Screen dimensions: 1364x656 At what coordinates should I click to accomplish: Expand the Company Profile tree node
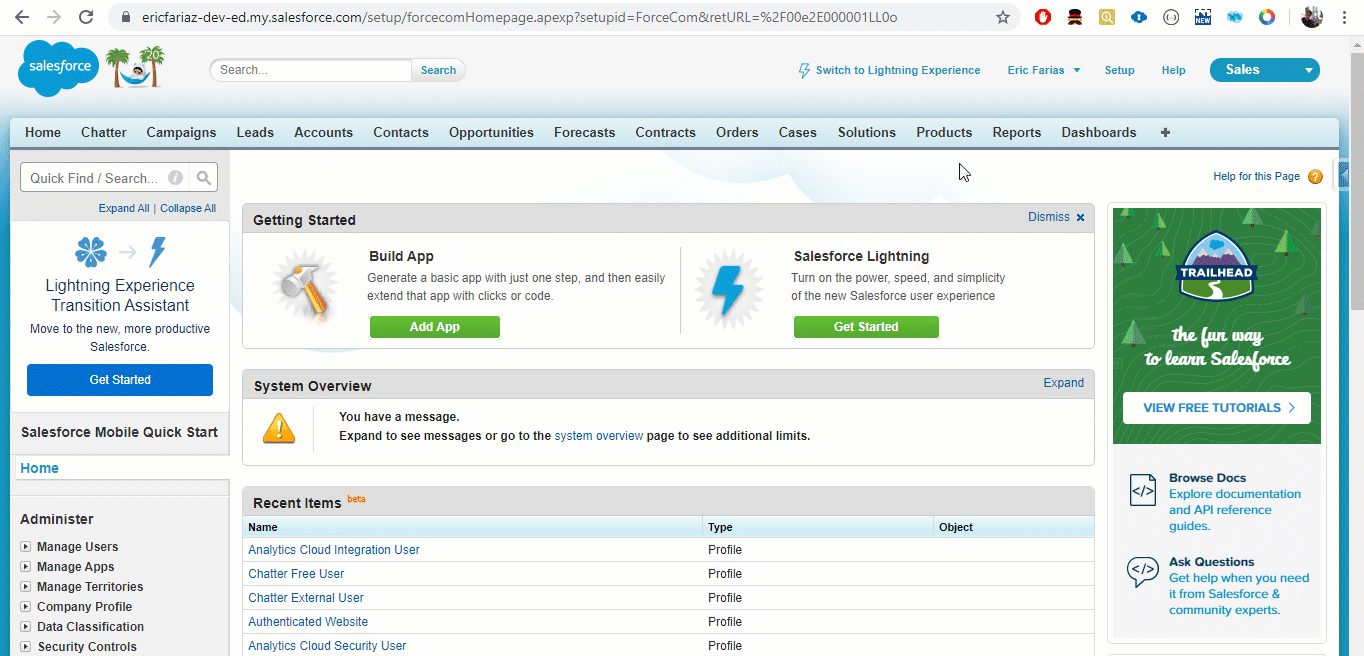coord(26,607)
